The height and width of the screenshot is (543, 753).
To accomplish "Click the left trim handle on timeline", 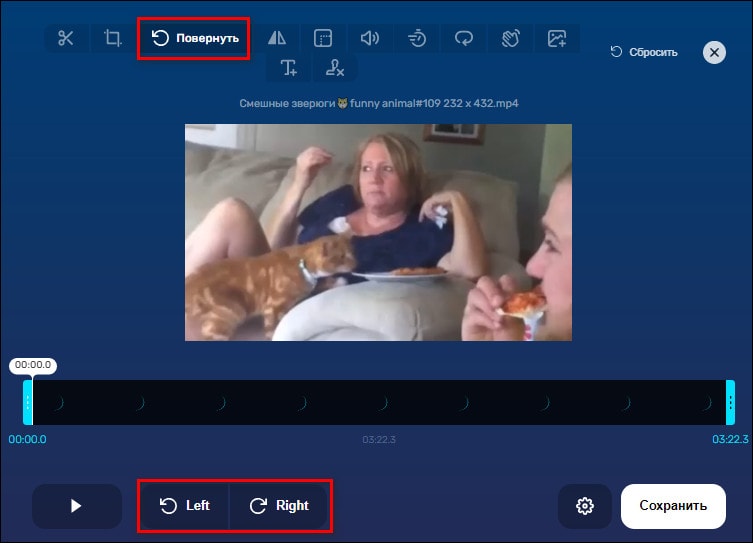I will 27,402.
